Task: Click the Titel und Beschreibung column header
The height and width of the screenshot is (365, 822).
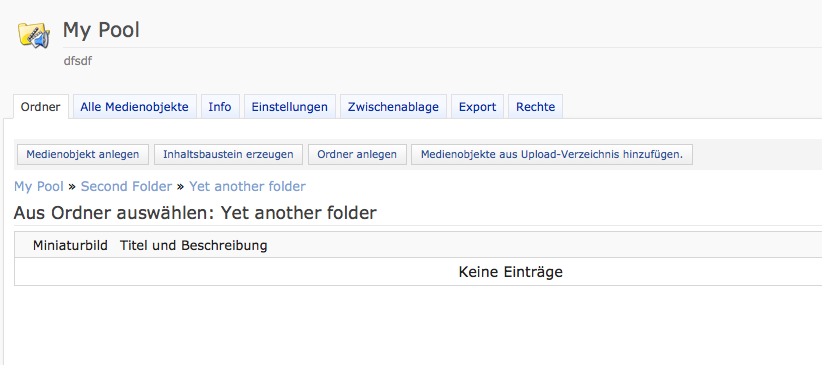Action: pyautogui.click(x=193, y=245)
